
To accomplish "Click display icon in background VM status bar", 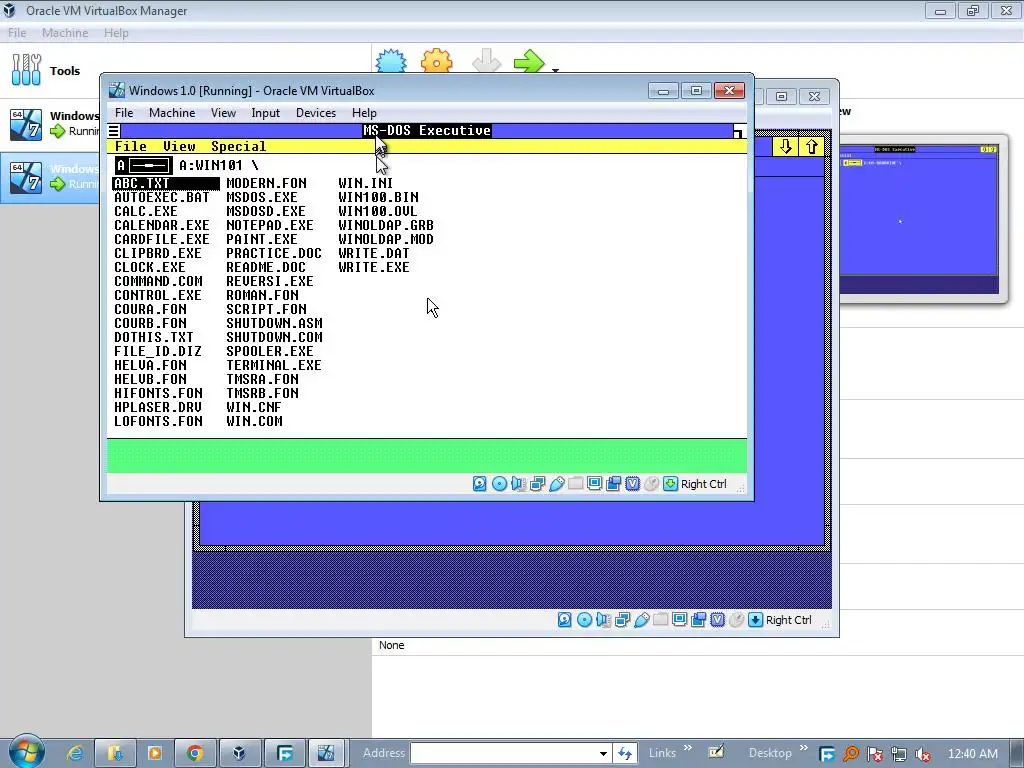I will pos(679,620).
